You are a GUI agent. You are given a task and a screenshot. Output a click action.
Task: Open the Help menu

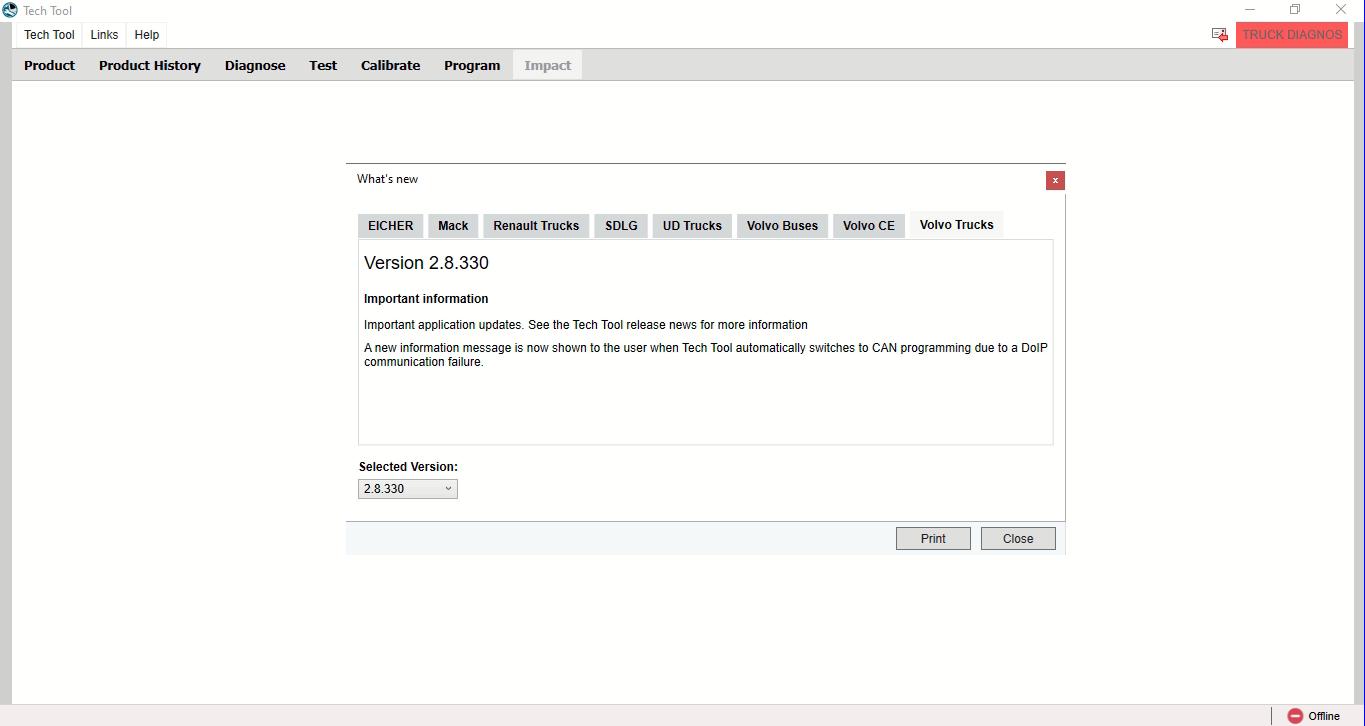147,35
